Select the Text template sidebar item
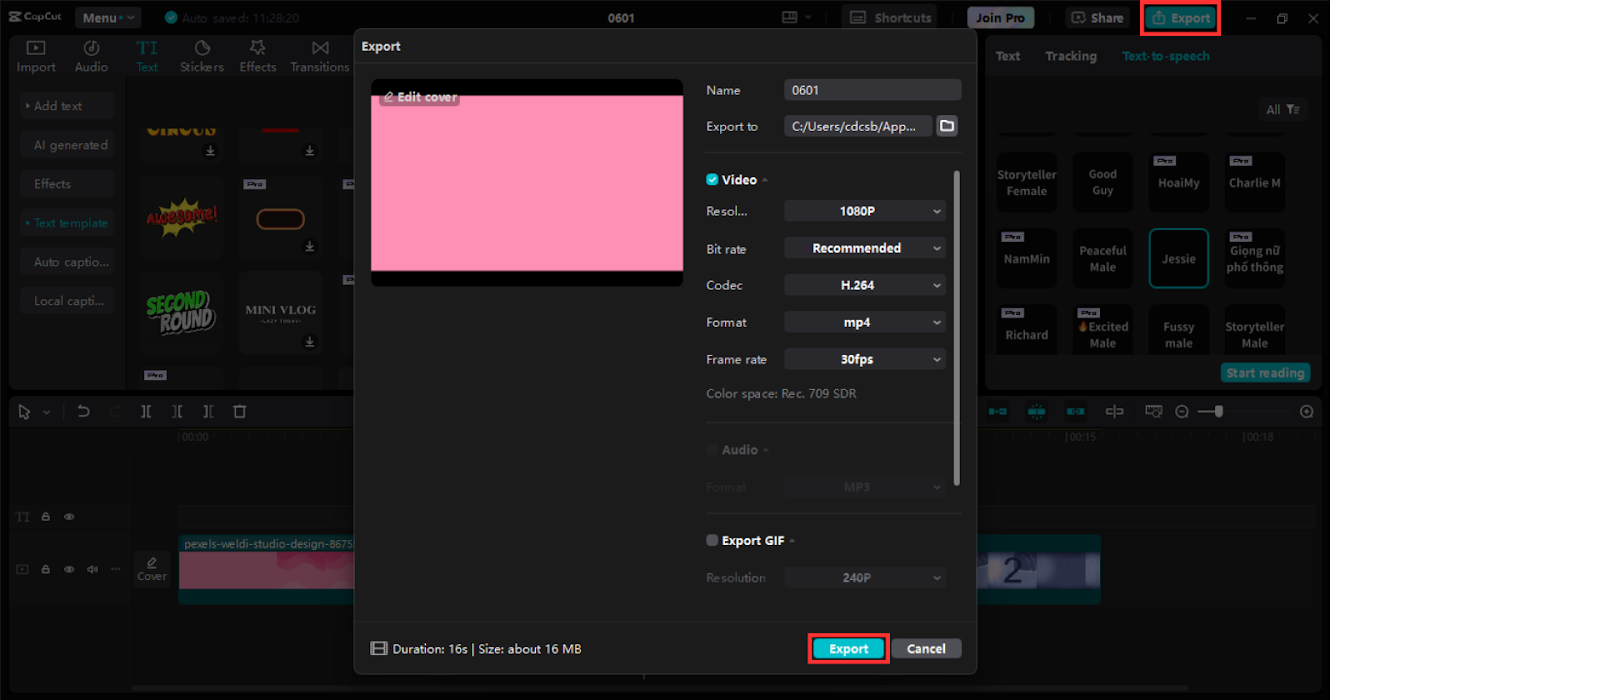Screen dimensions: 1600x700 67,223
